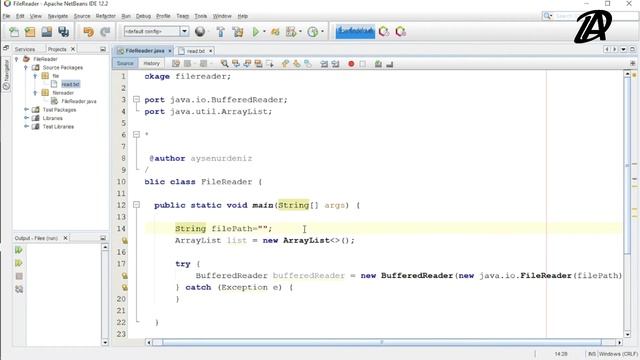Click the editor horizontal scrollbar

click(382, 342)
